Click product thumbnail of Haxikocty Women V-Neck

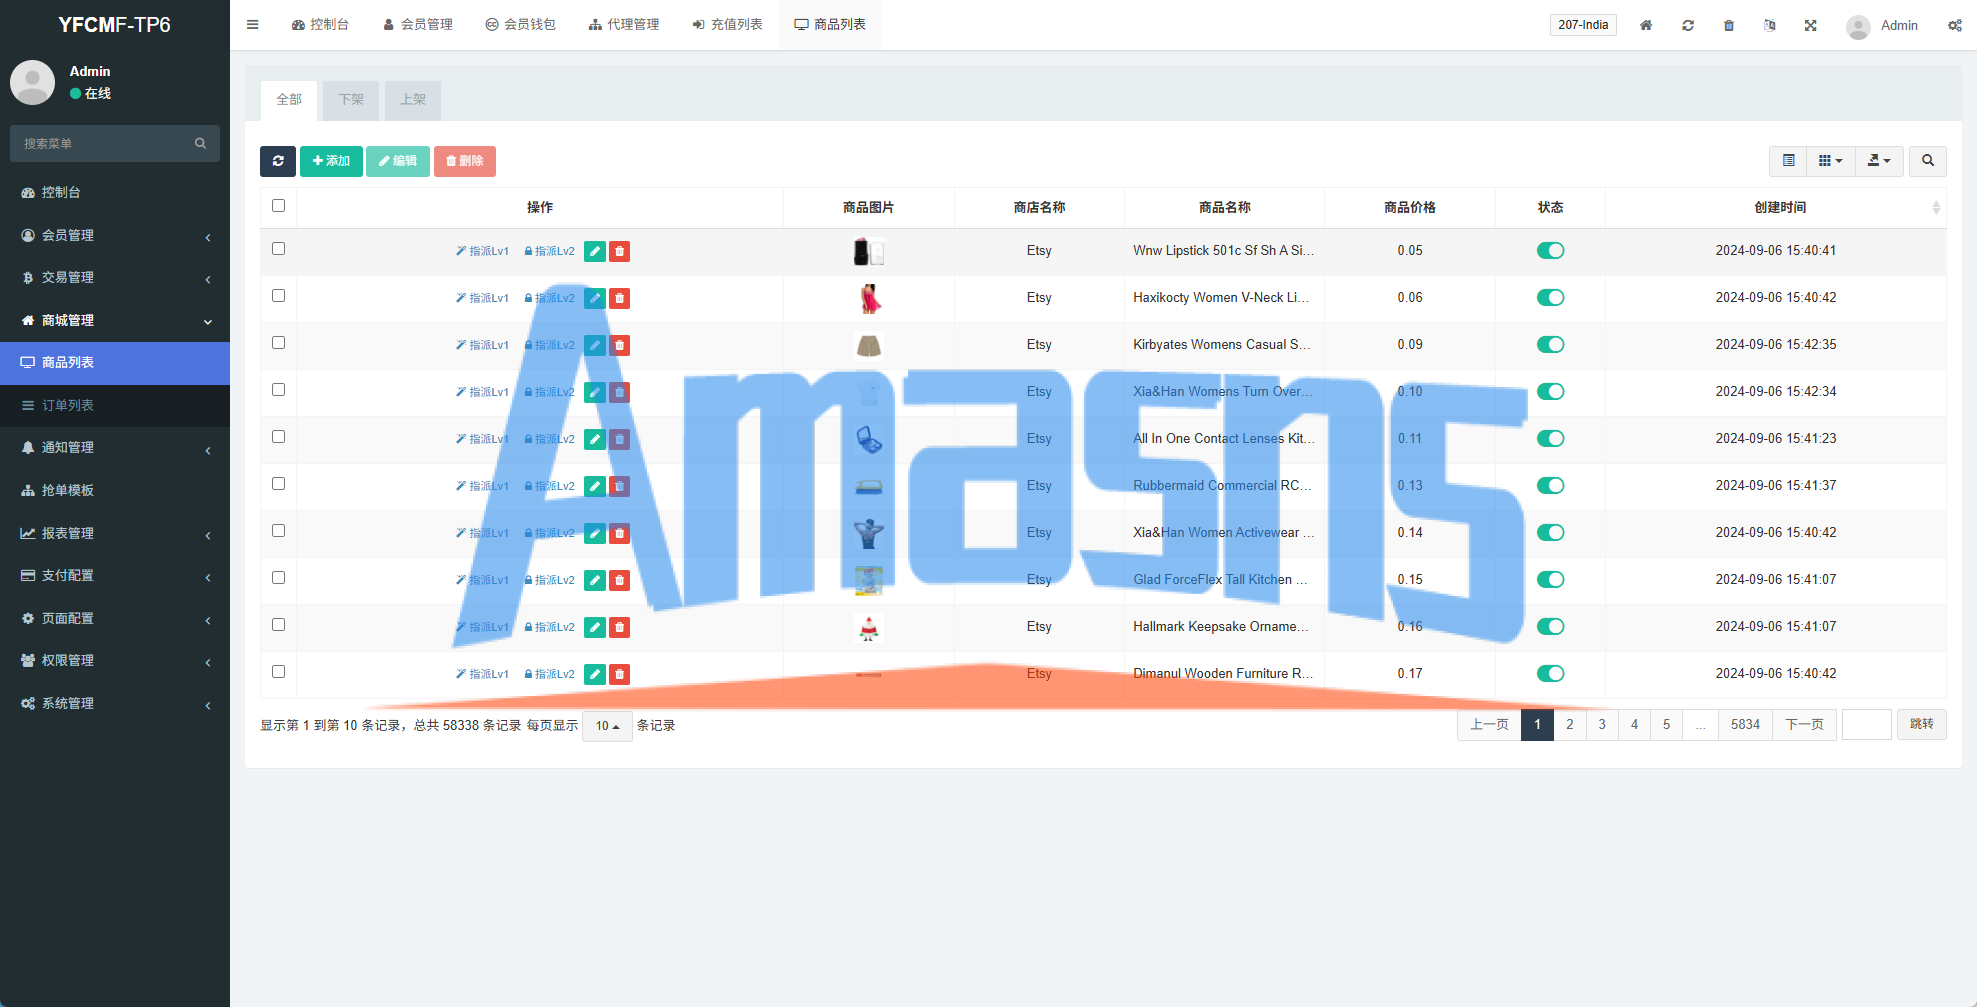pyautogui.click(x=869, y=298)
